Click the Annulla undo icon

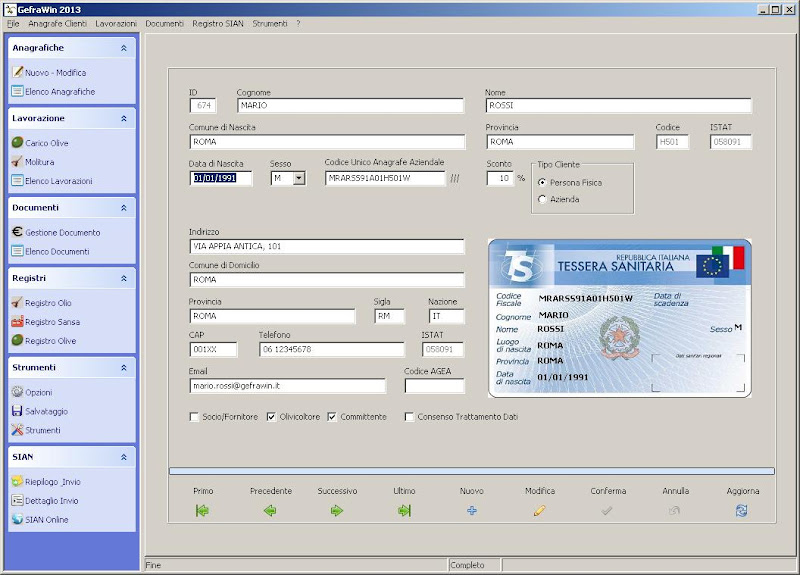[674, 510]
